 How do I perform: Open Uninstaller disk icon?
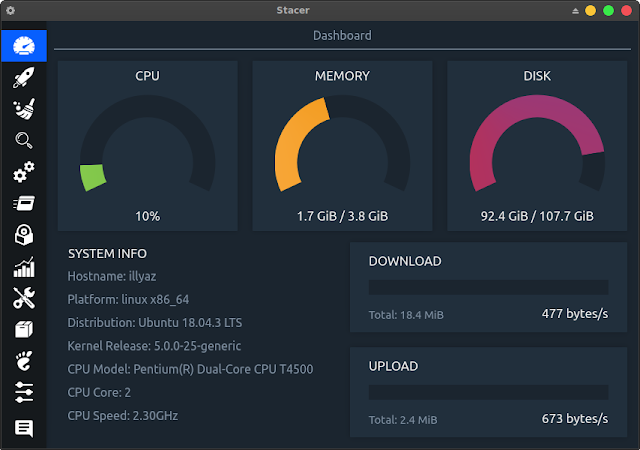coord(24,236)
